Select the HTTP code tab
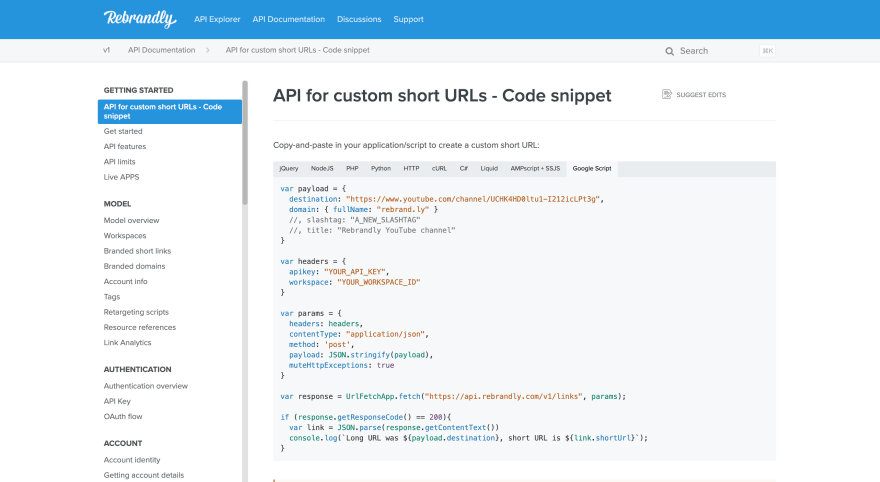Viewport: 880px width, 482px height. [411, 168]
